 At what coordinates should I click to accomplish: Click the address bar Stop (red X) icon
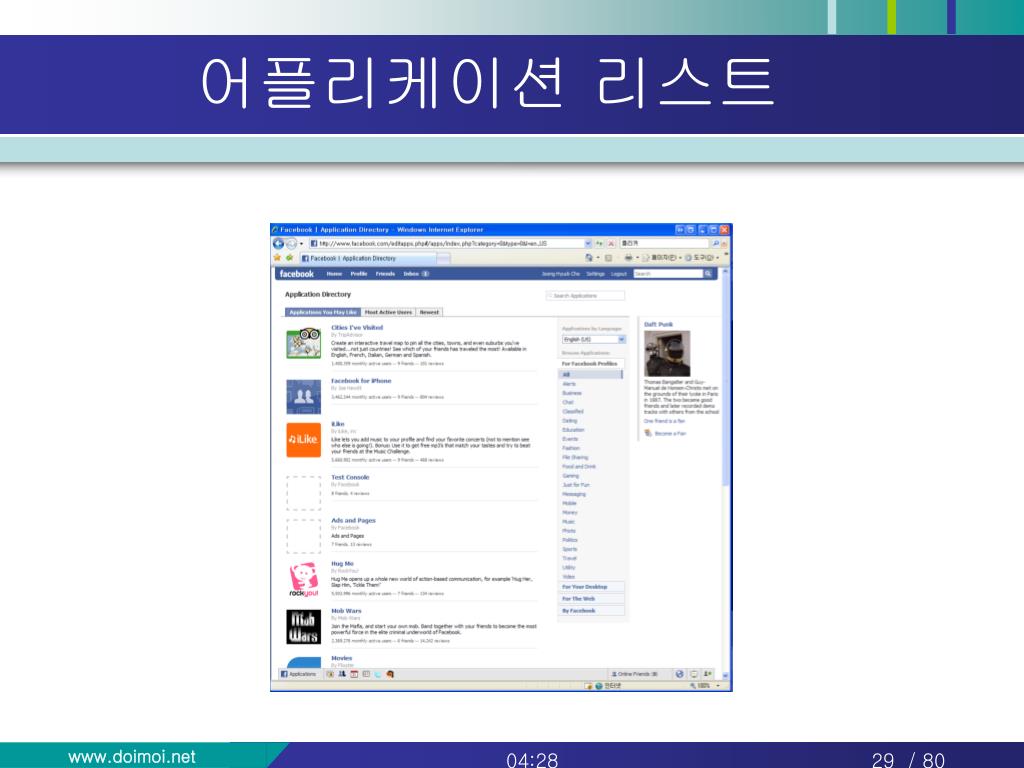[x=611, y=244]
